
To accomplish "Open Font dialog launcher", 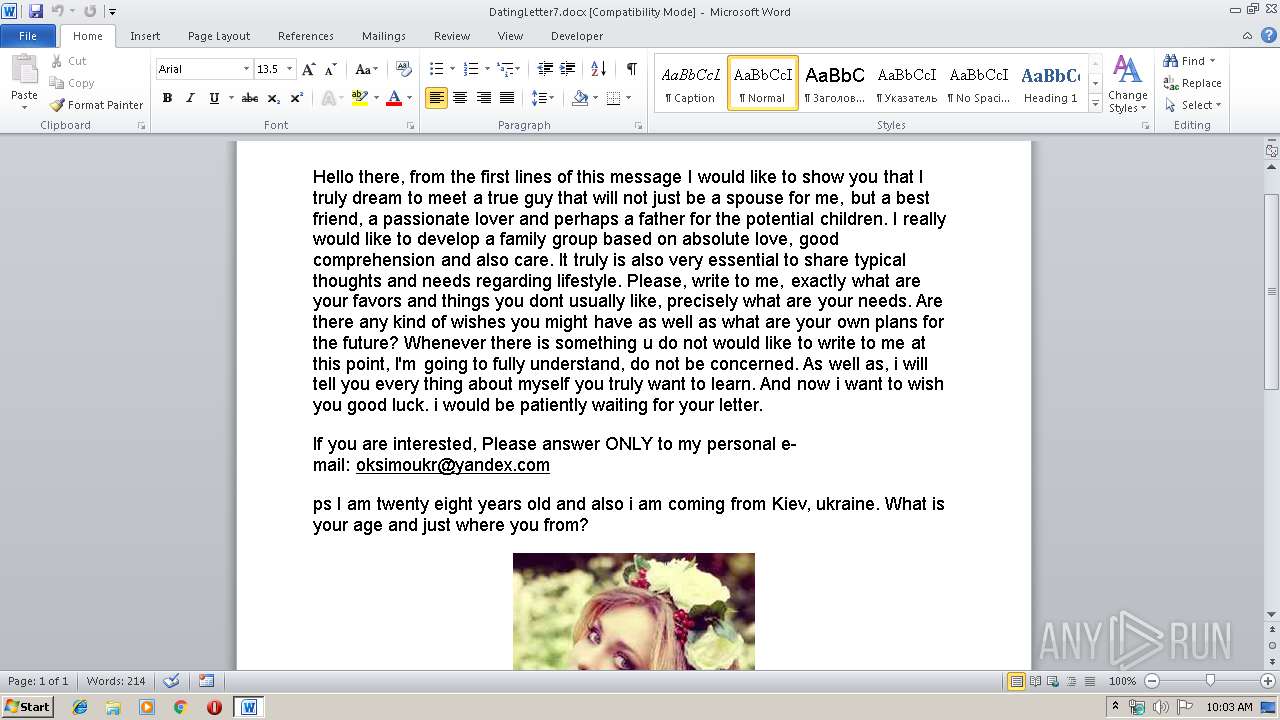I will (410, 126).
